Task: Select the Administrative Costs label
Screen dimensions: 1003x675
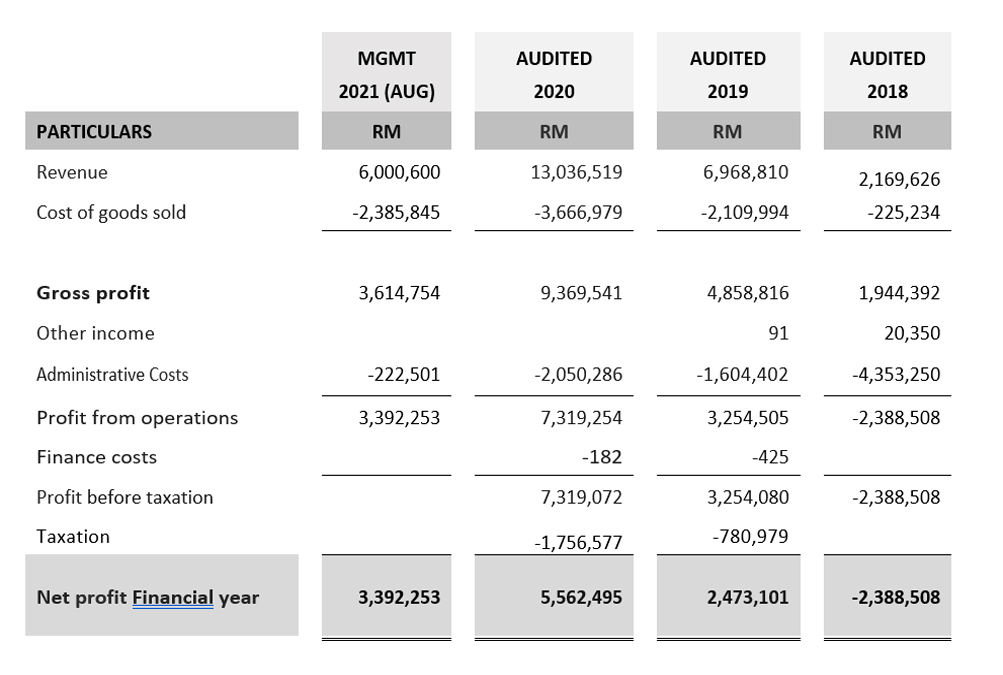Action: pyautogui.click(x=112, y=375)
